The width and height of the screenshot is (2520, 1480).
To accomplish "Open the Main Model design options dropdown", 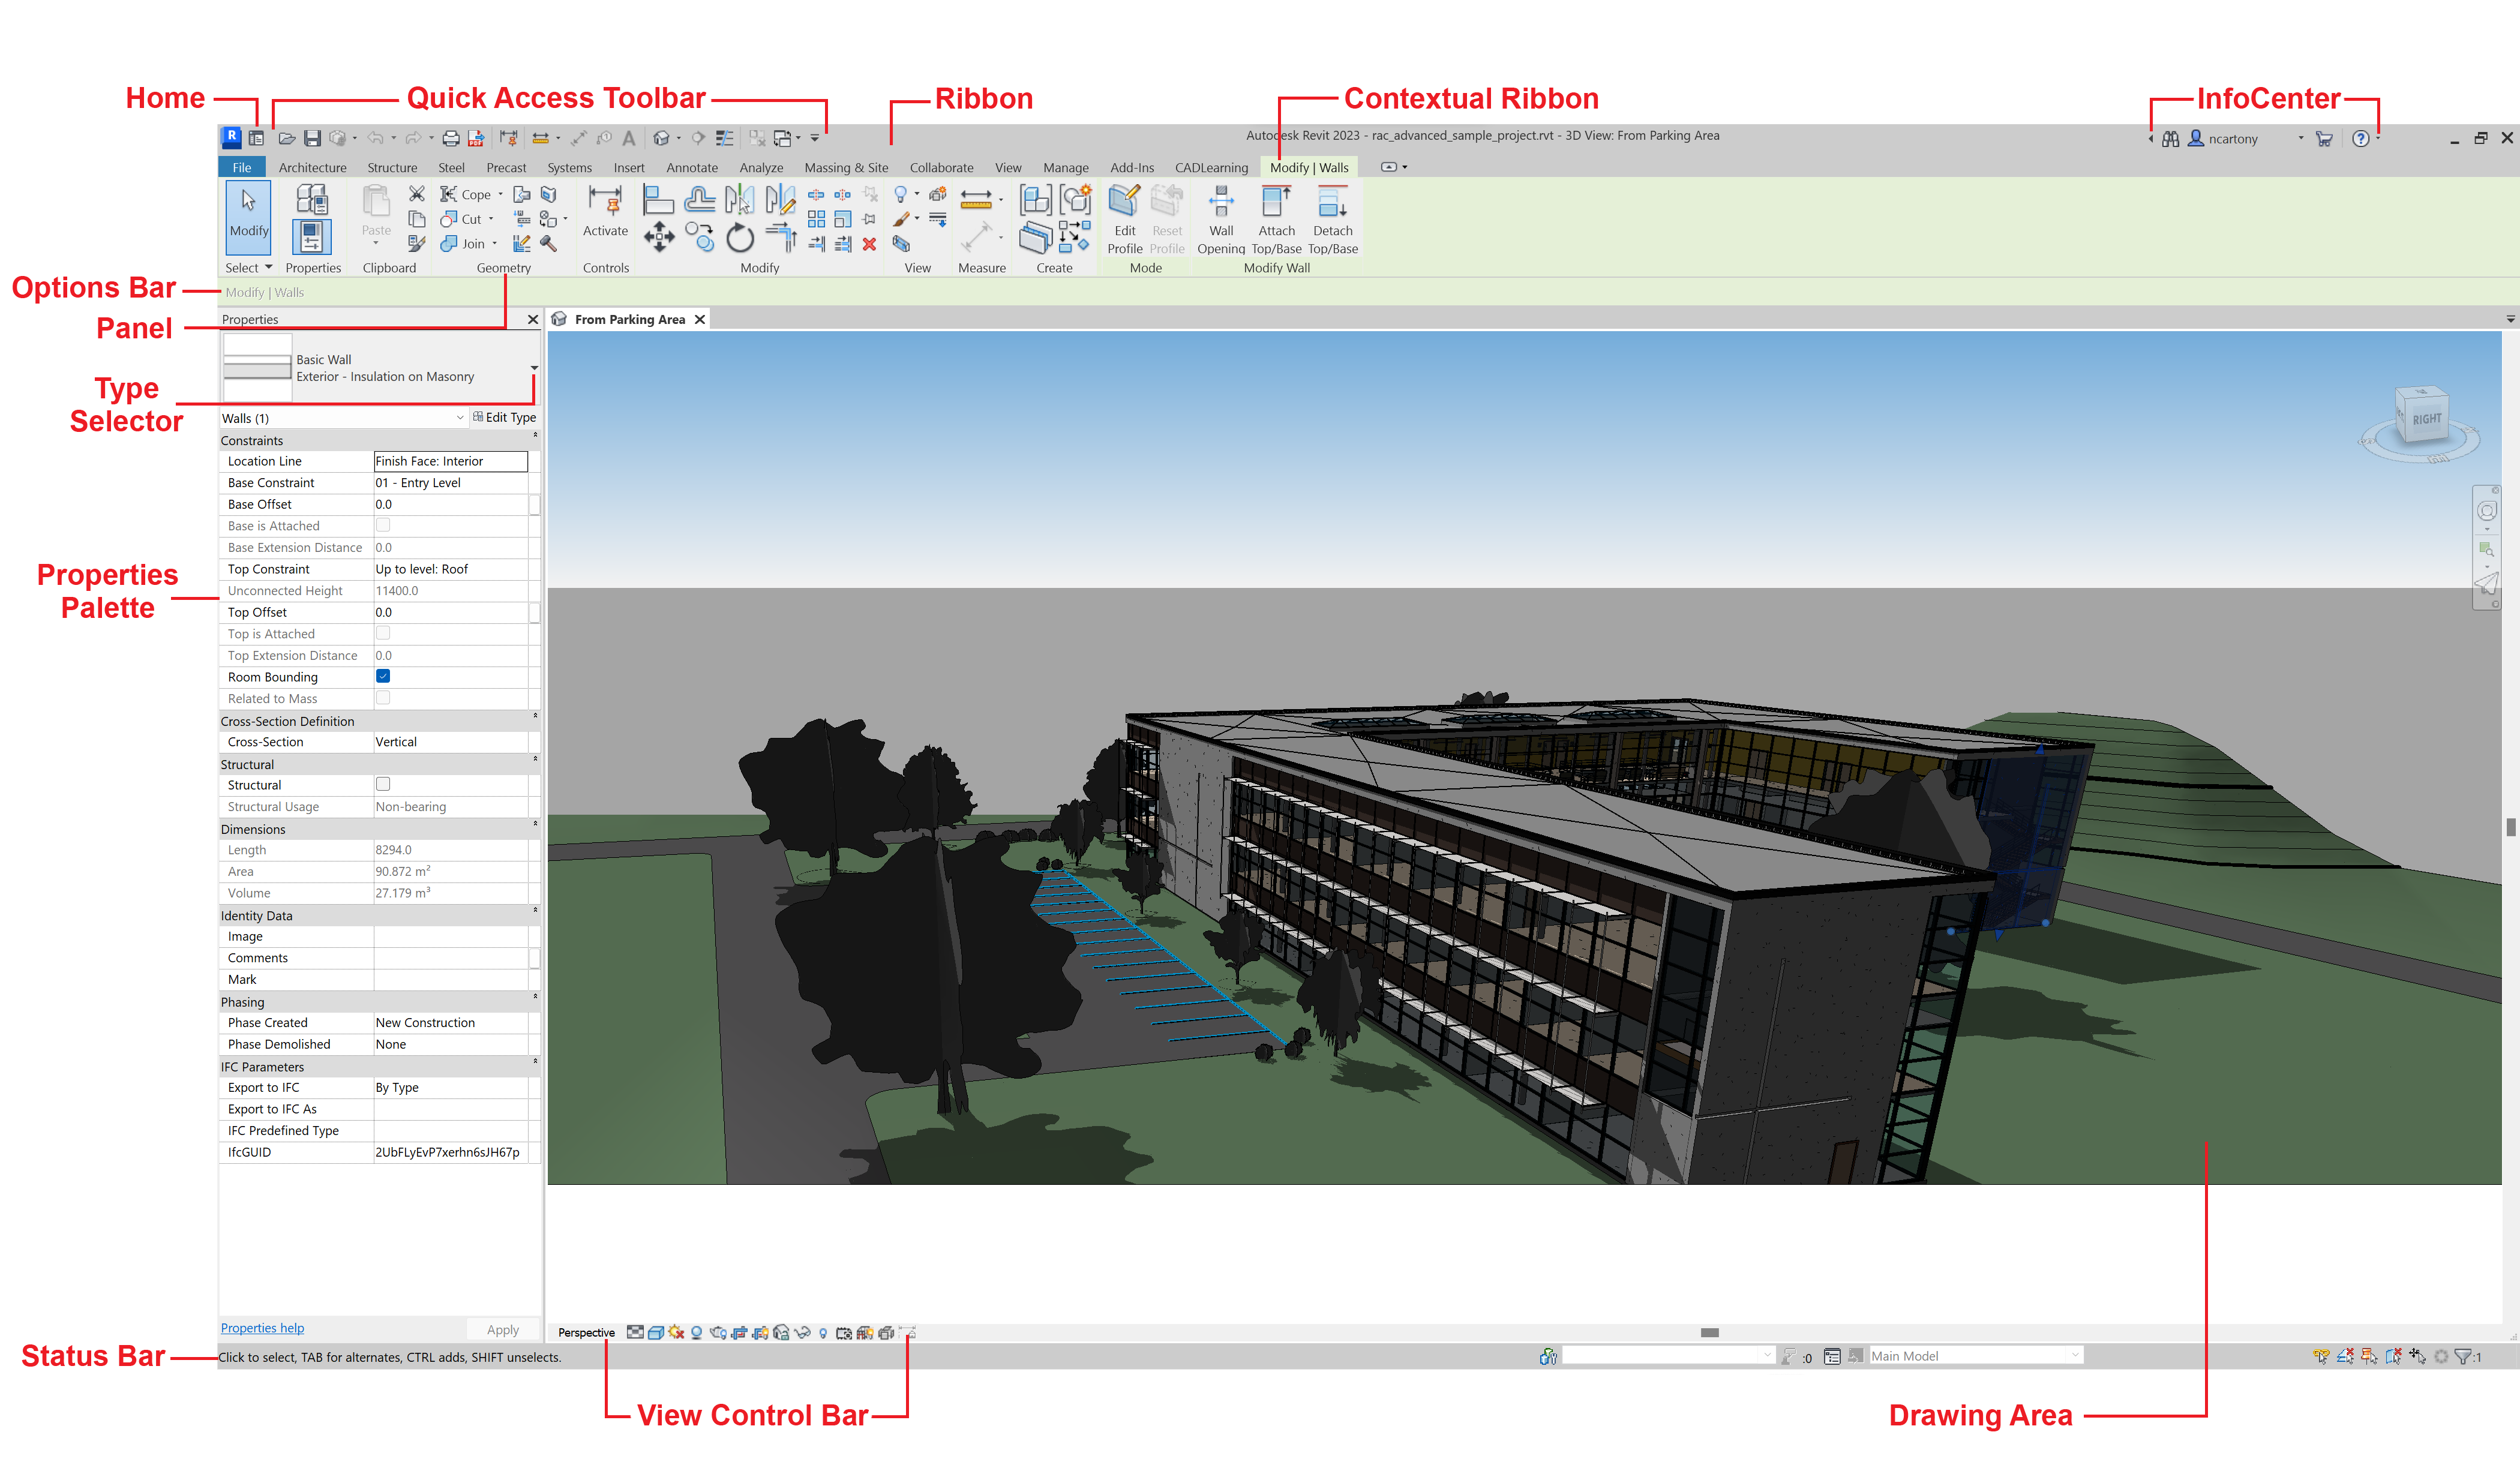I will (x=2075, y=1356).
